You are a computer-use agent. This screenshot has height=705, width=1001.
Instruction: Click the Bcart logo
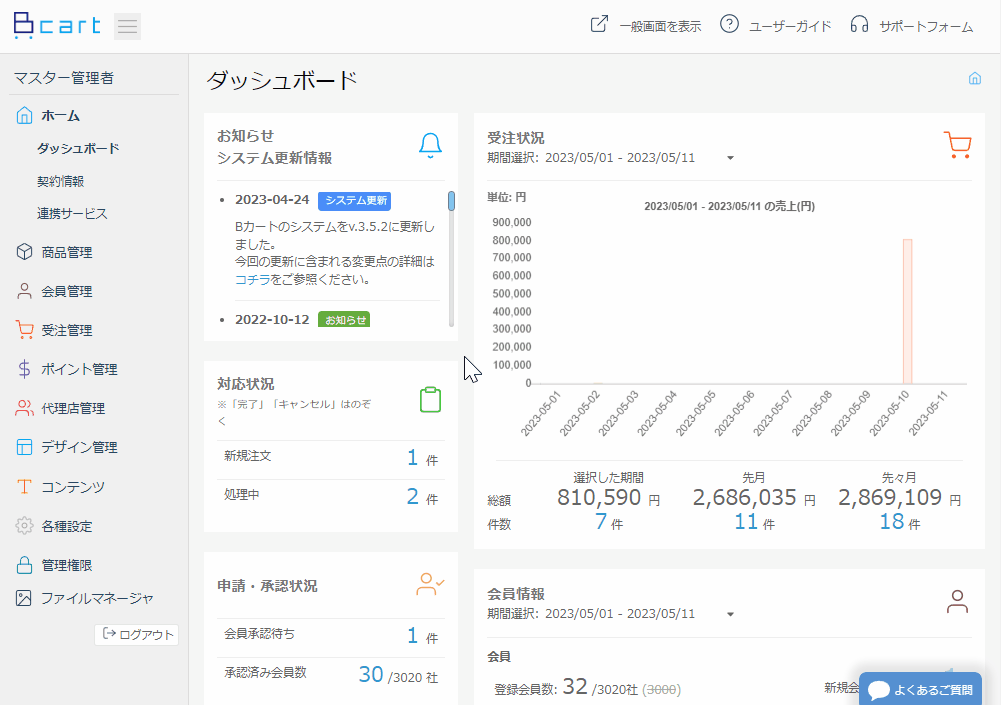[x=57, y=26]
